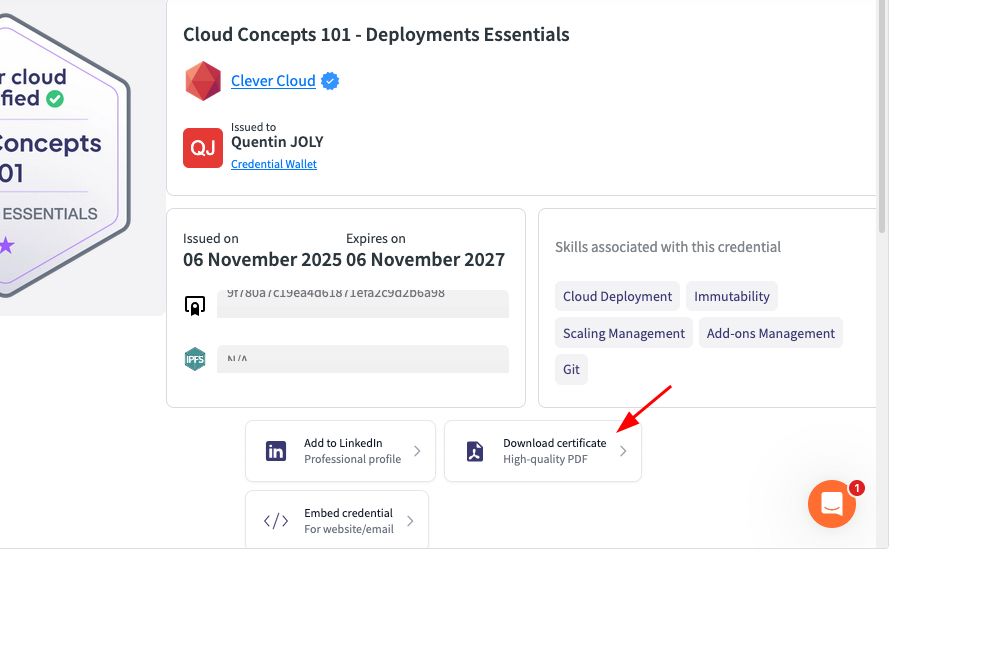Select the credential ID hash field

[x=363, y=304]
